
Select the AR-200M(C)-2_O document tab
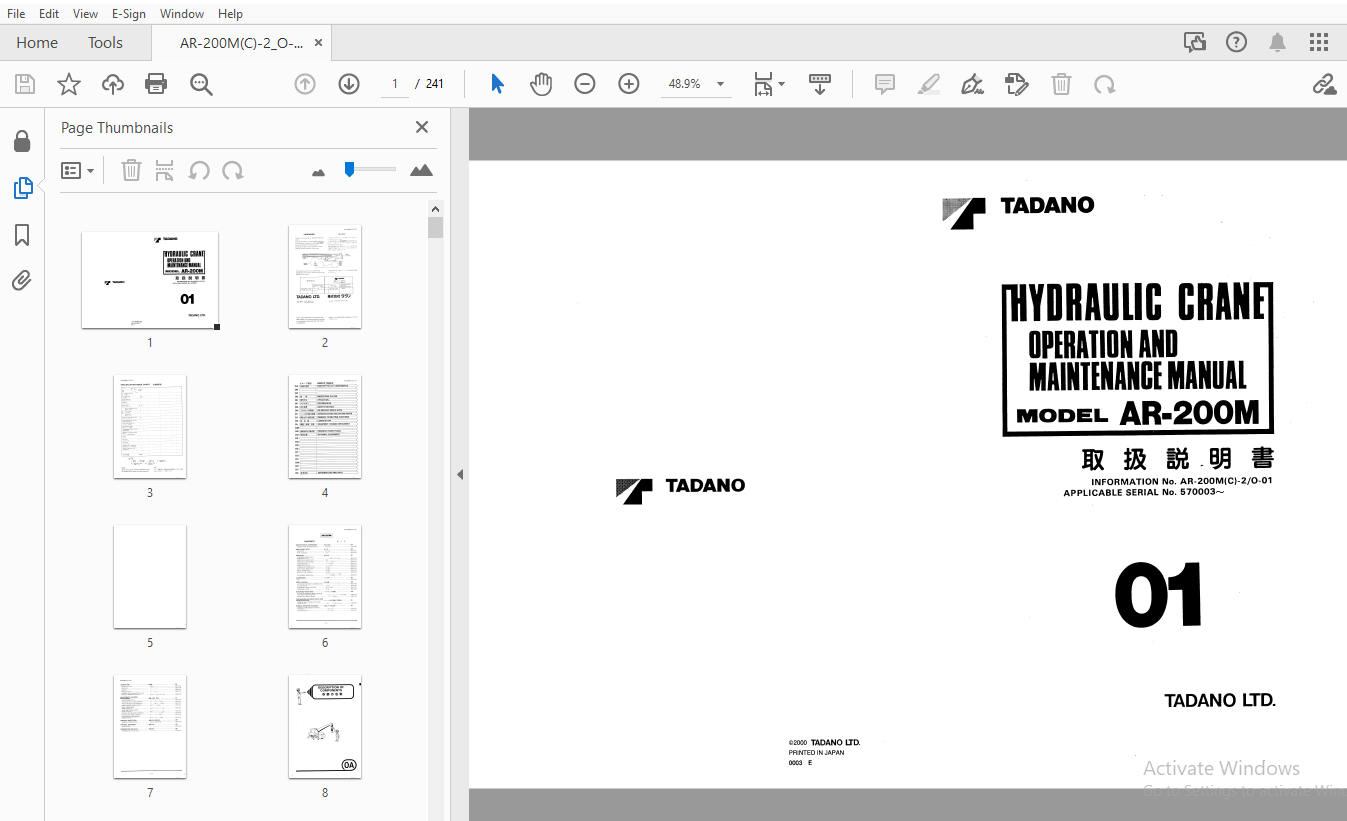[241, 43]
